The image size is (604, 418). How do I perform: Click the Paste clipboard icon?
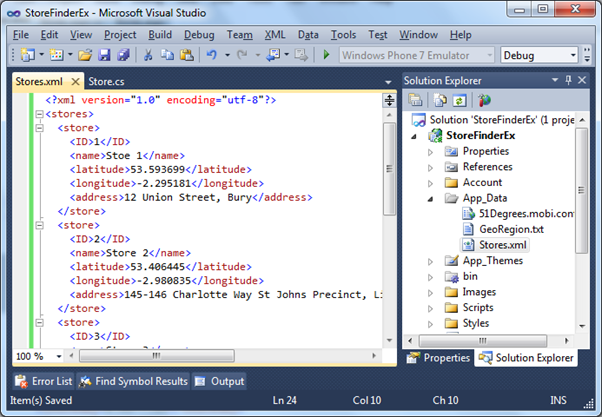point(187,55)
